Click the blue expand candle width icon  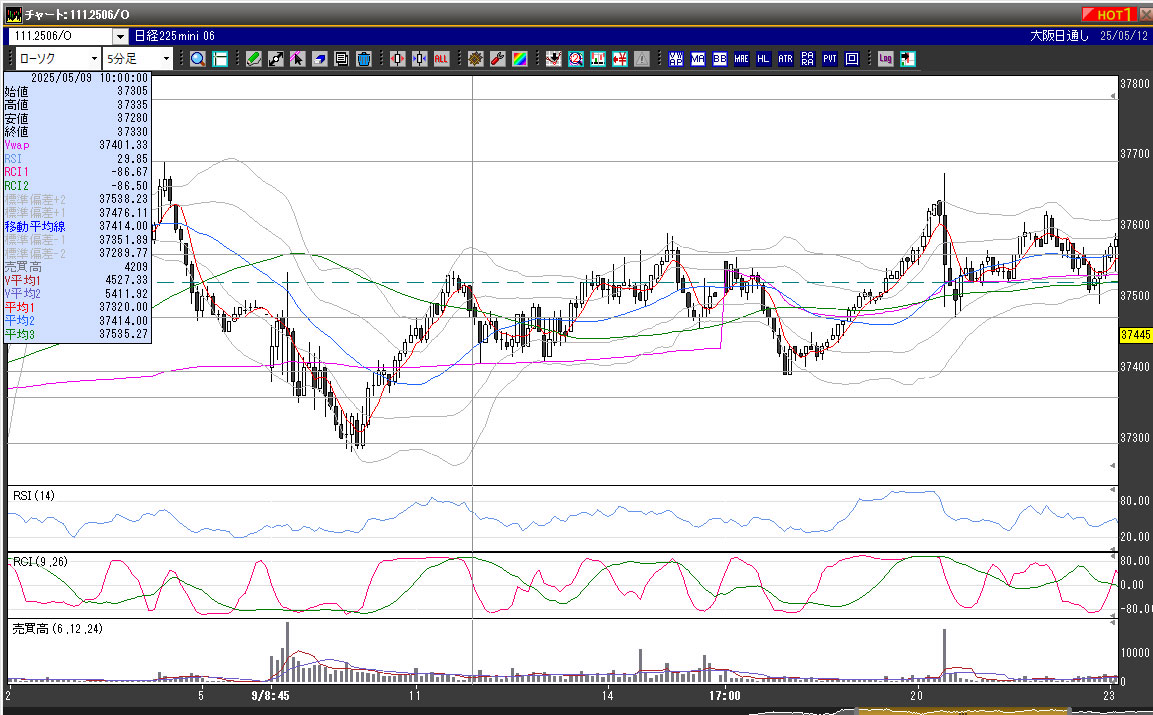pyautogui.click(x=420, y=59)
